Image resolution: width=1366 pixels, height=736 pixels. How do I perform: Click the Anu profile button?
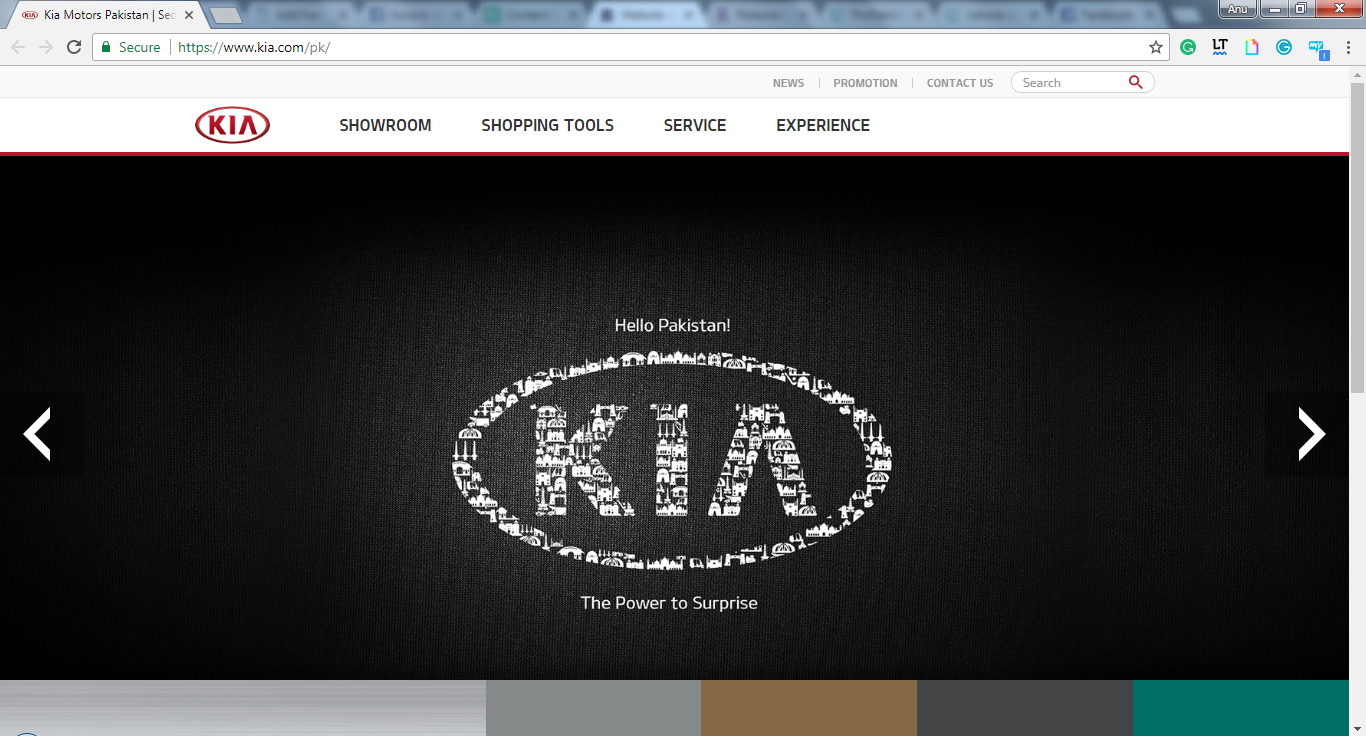click(1237, 9)
